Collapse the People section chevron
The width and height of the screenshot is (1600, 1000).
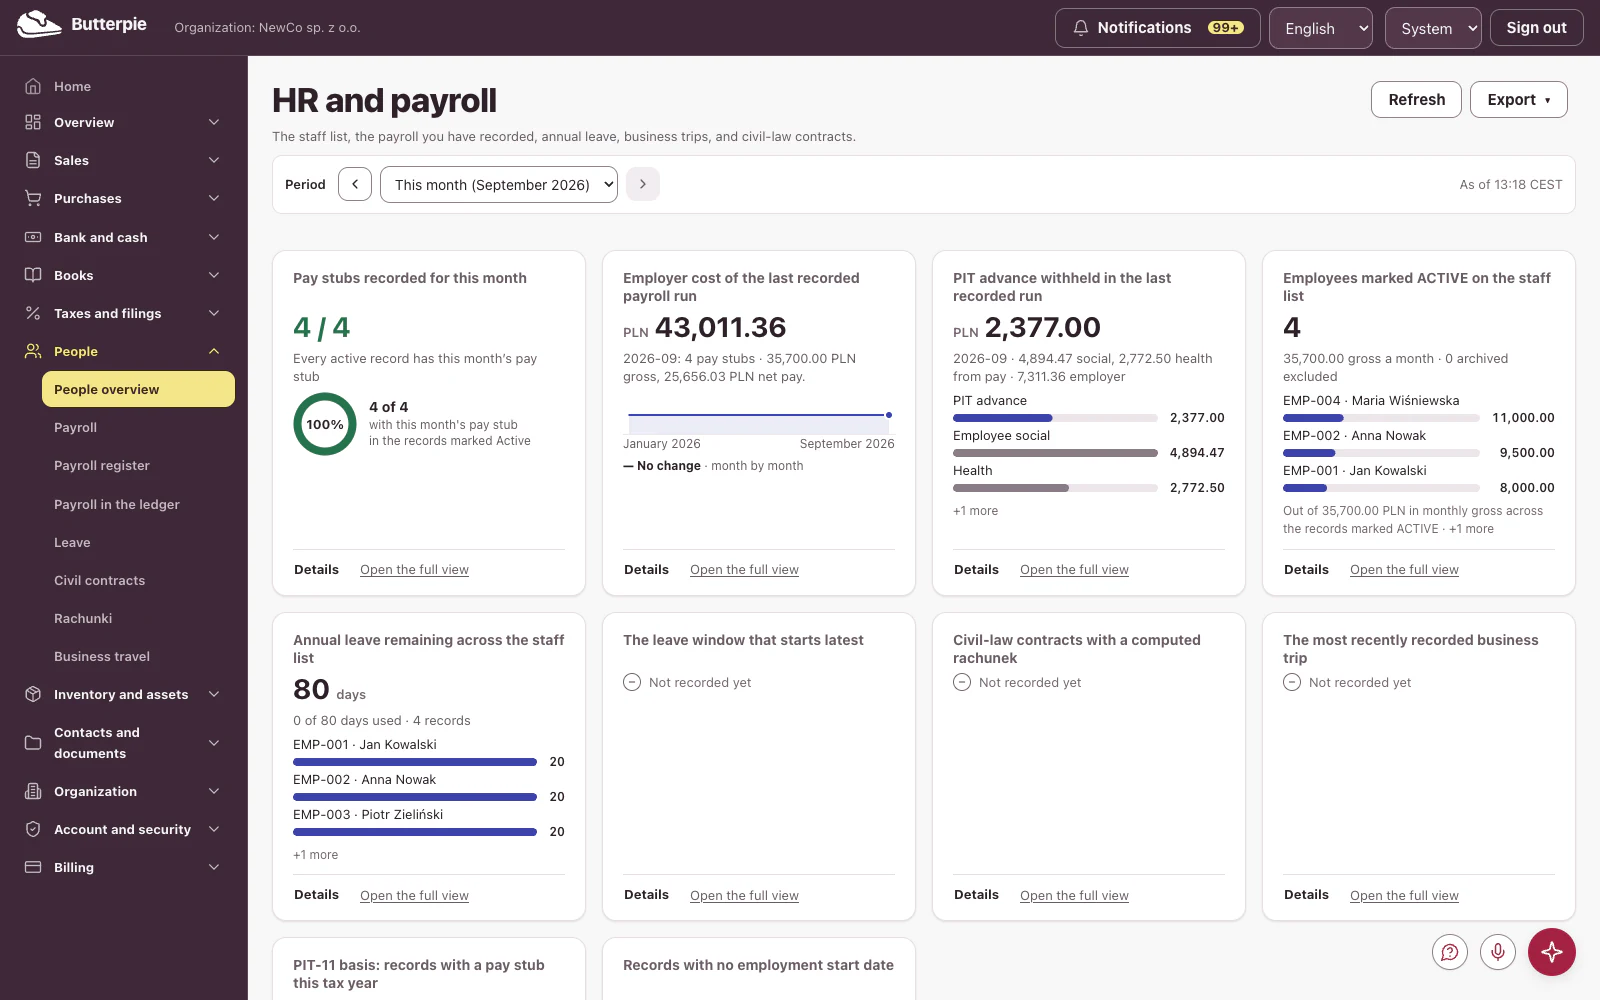click(x=214, y=351)
